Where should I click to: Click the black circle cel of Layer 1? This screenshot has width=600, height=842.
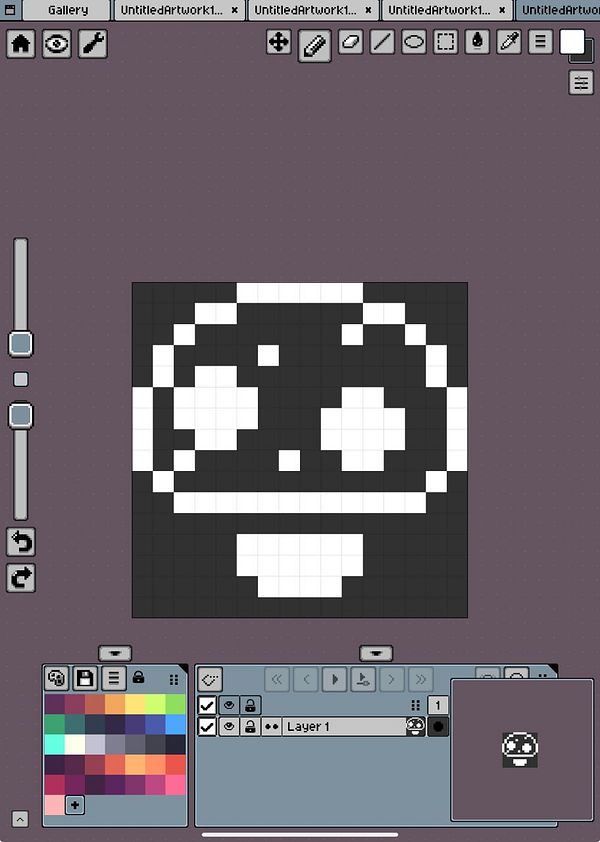point(438,727)
